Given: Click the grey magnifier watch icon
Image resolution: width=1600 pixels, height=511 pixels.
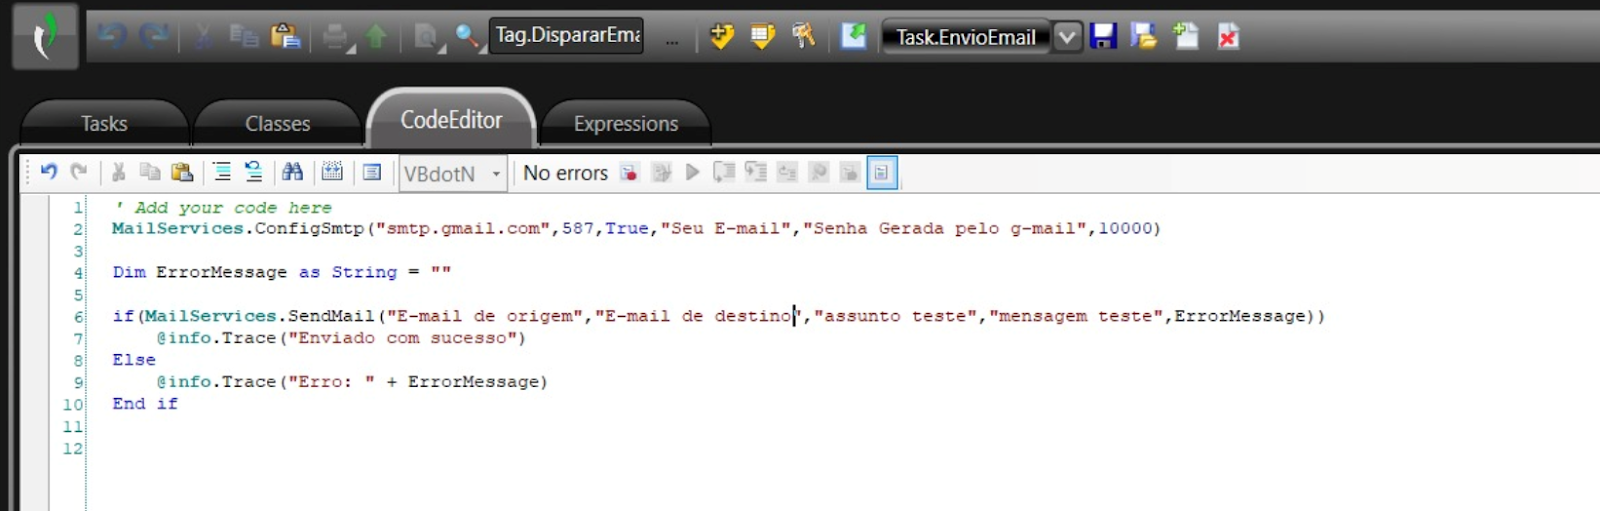Looking at the screenshot, I should [818, 172].
